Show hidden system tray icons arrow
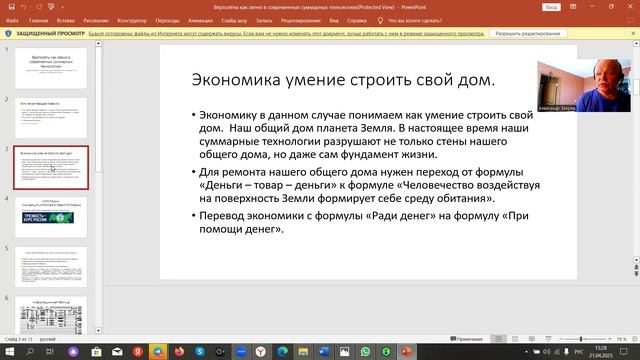Screen dimensions: 640x360 coord(526,351)
